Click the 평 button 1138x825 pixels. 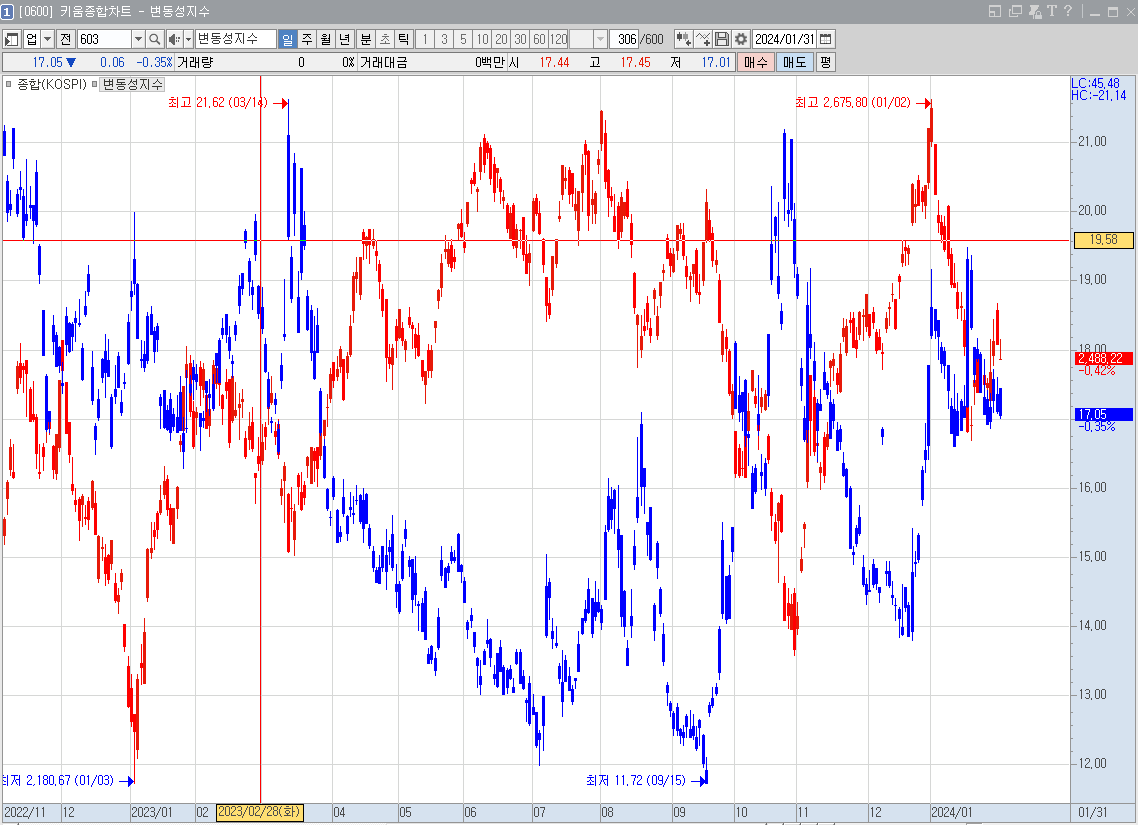tap(825, 62)
